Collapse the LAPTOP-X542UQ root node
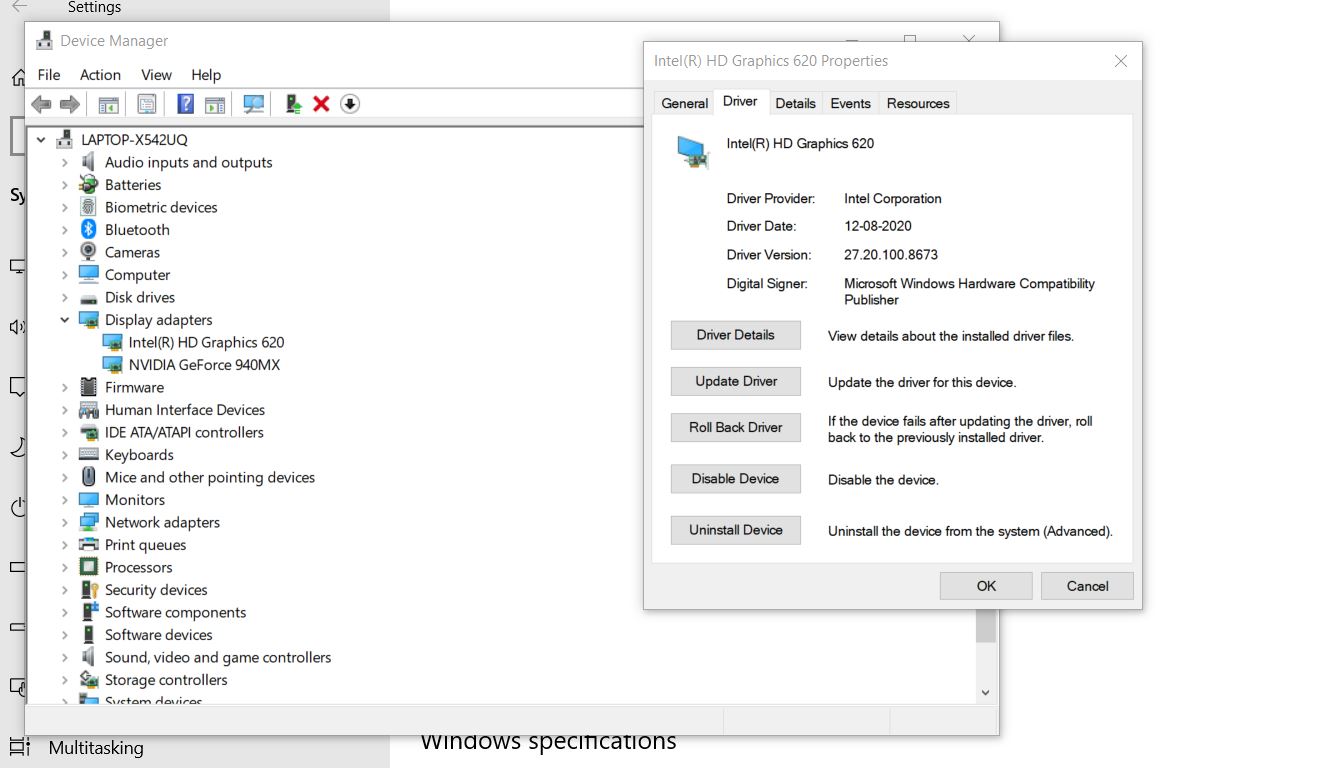Image resolution: width=1329 pixels, height=768 pixels. [x=41, y=140]
